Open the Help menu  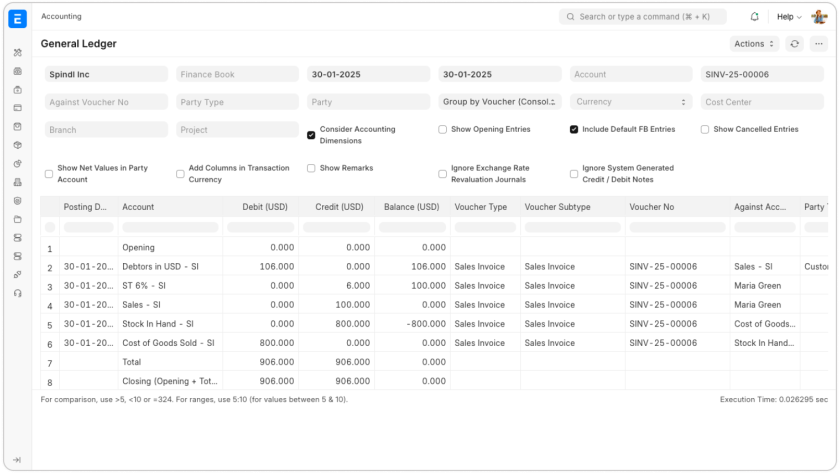[x=789, y=17]
